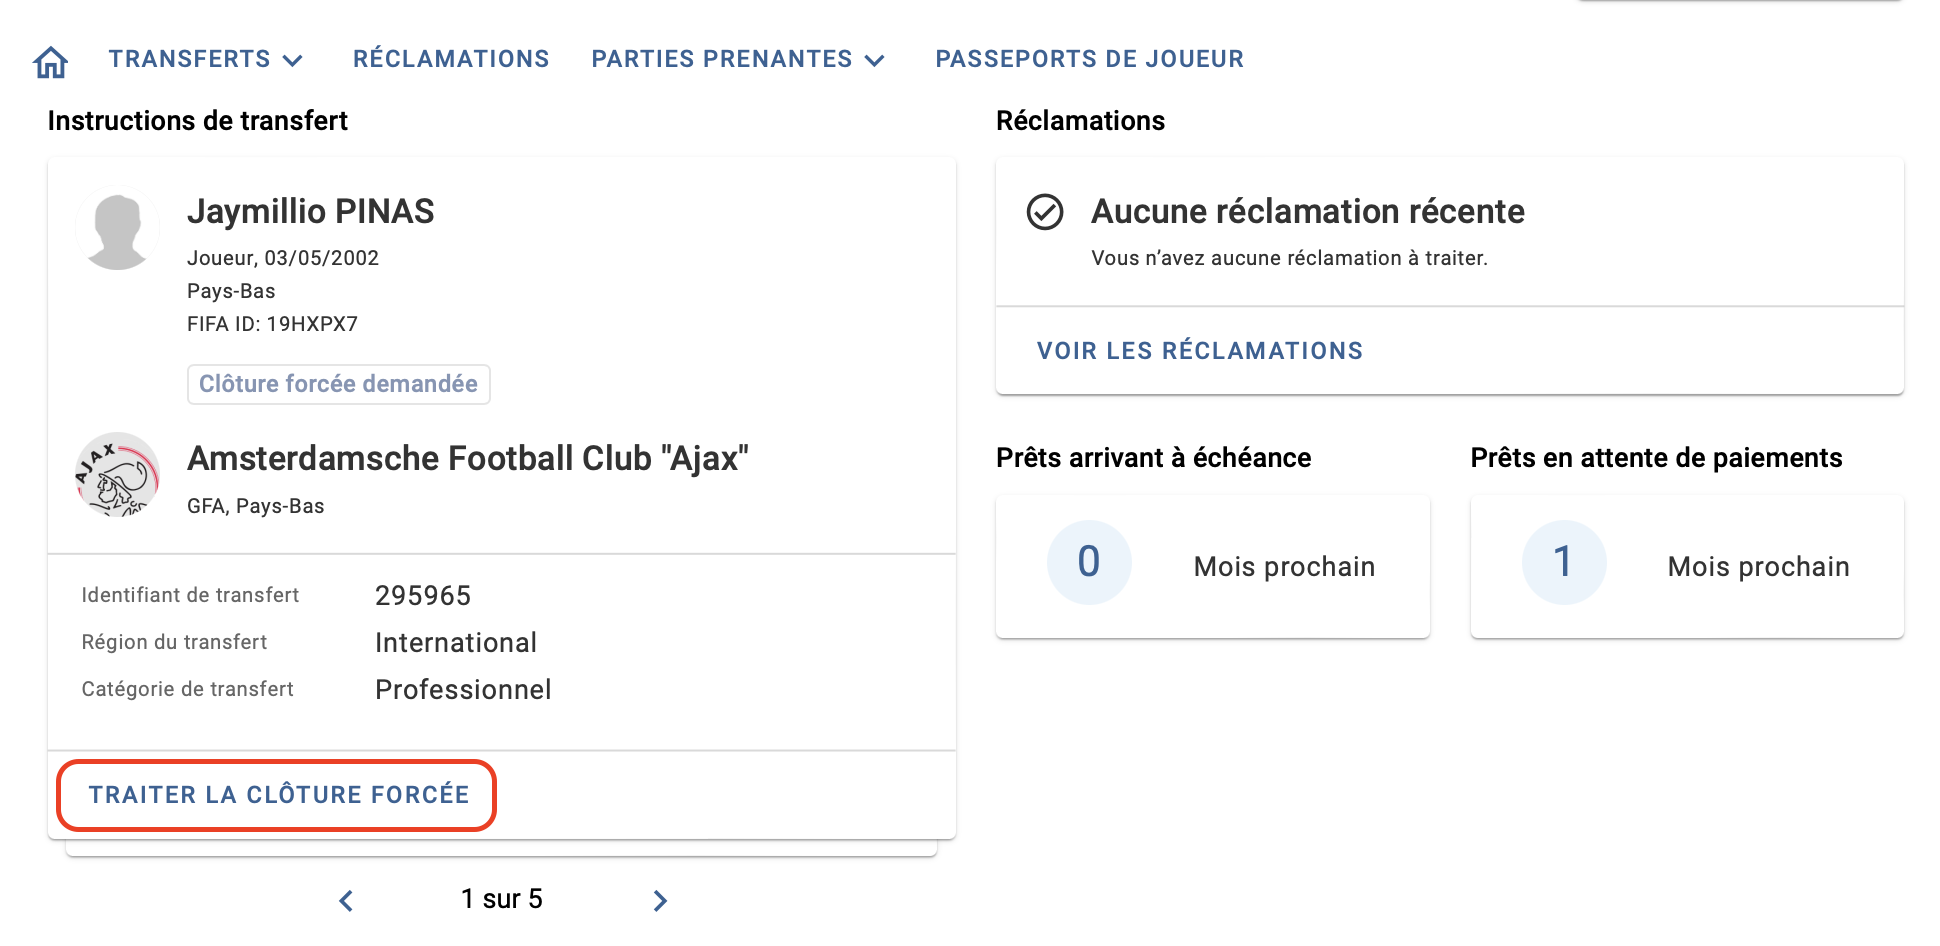The width and height of the screenshot is (1940, 946).
Task: Select the Jaymillio PINAS player name
Action: click(x=311, y=211)
